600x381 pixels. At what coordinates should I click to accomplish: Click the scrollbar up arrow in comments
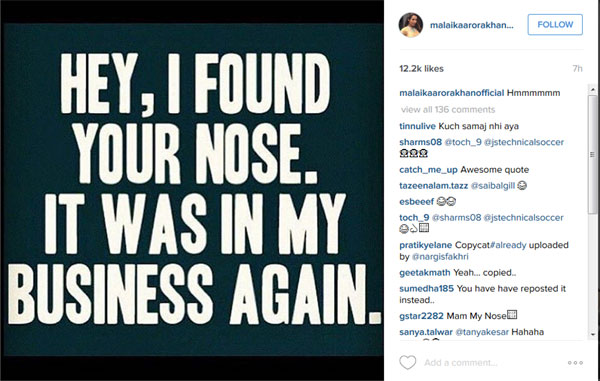click(593, 89)
